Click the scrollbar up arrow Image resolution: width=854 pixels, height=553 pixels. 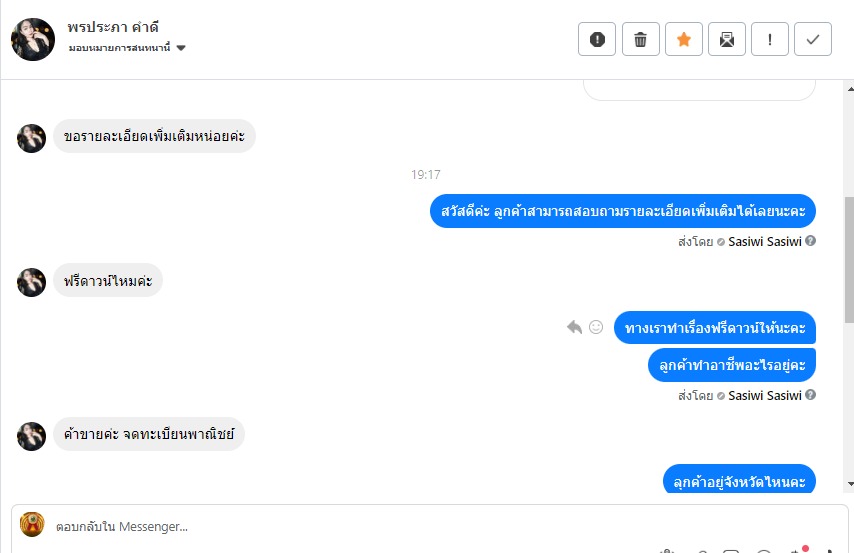tap(850, 88)
